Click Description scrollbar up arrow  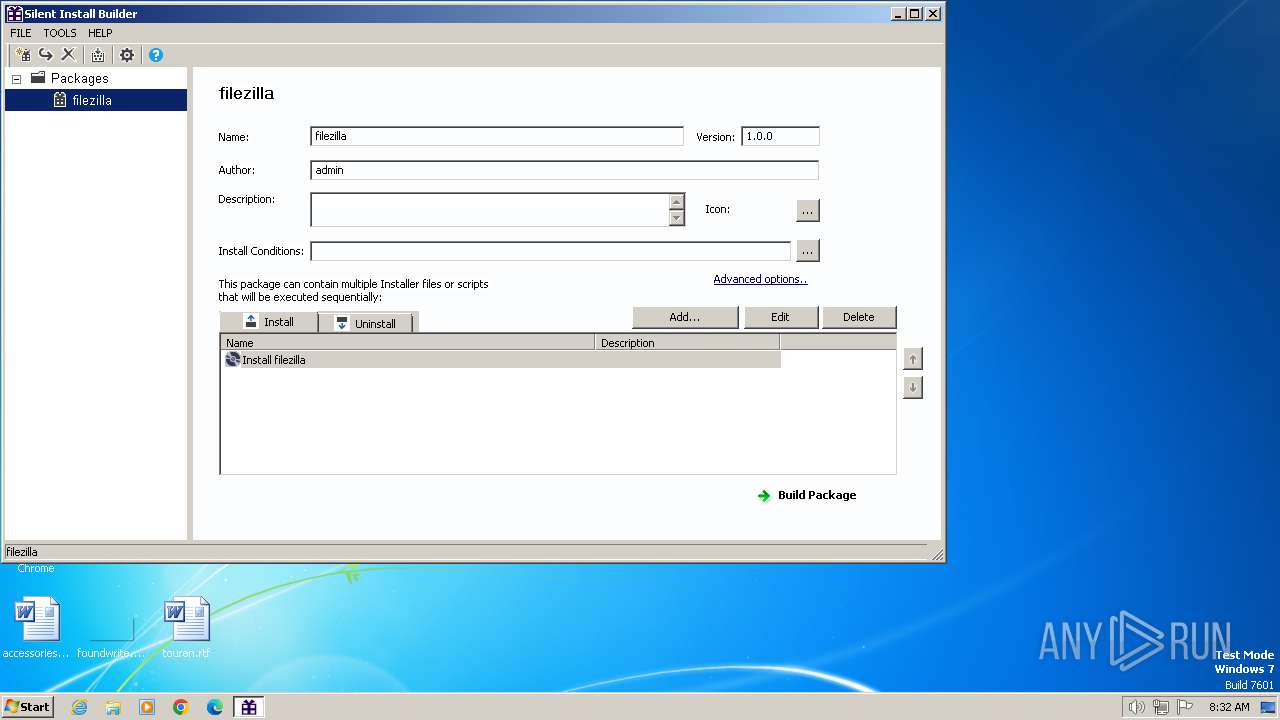677,202
